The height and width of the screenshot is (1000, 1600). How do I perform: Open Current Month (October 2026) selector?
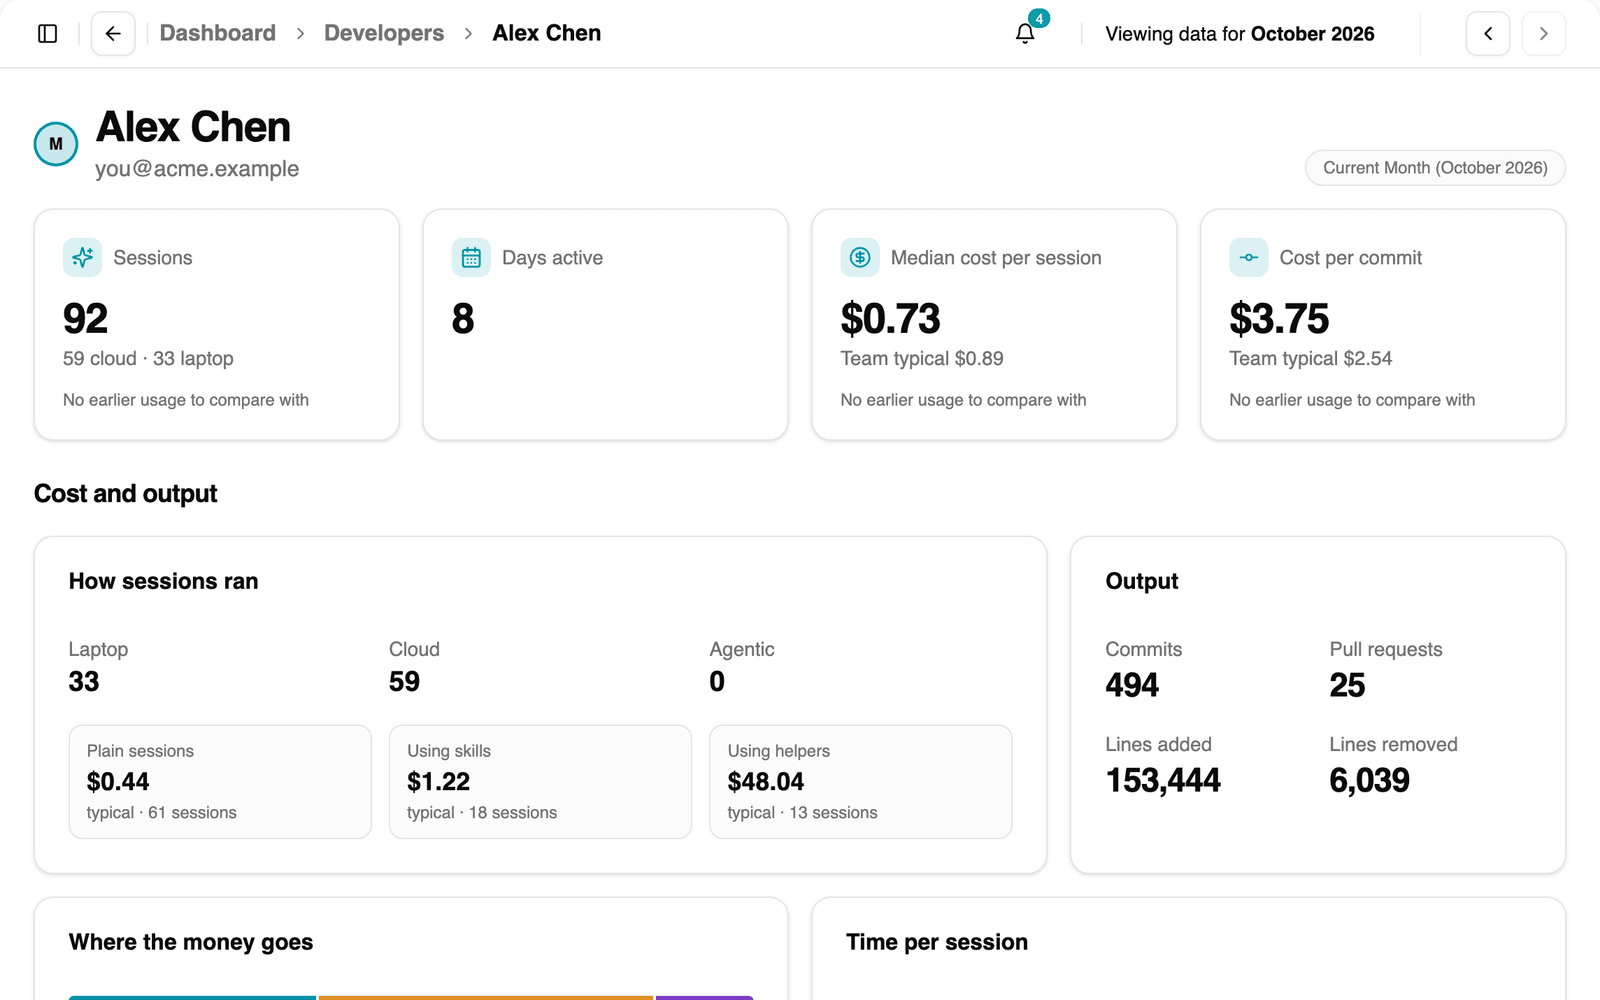[1435, 168]
